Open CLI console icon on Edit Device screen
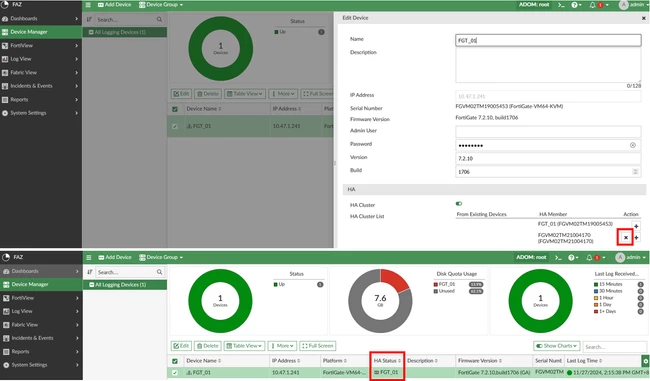 tap(561, 5)
